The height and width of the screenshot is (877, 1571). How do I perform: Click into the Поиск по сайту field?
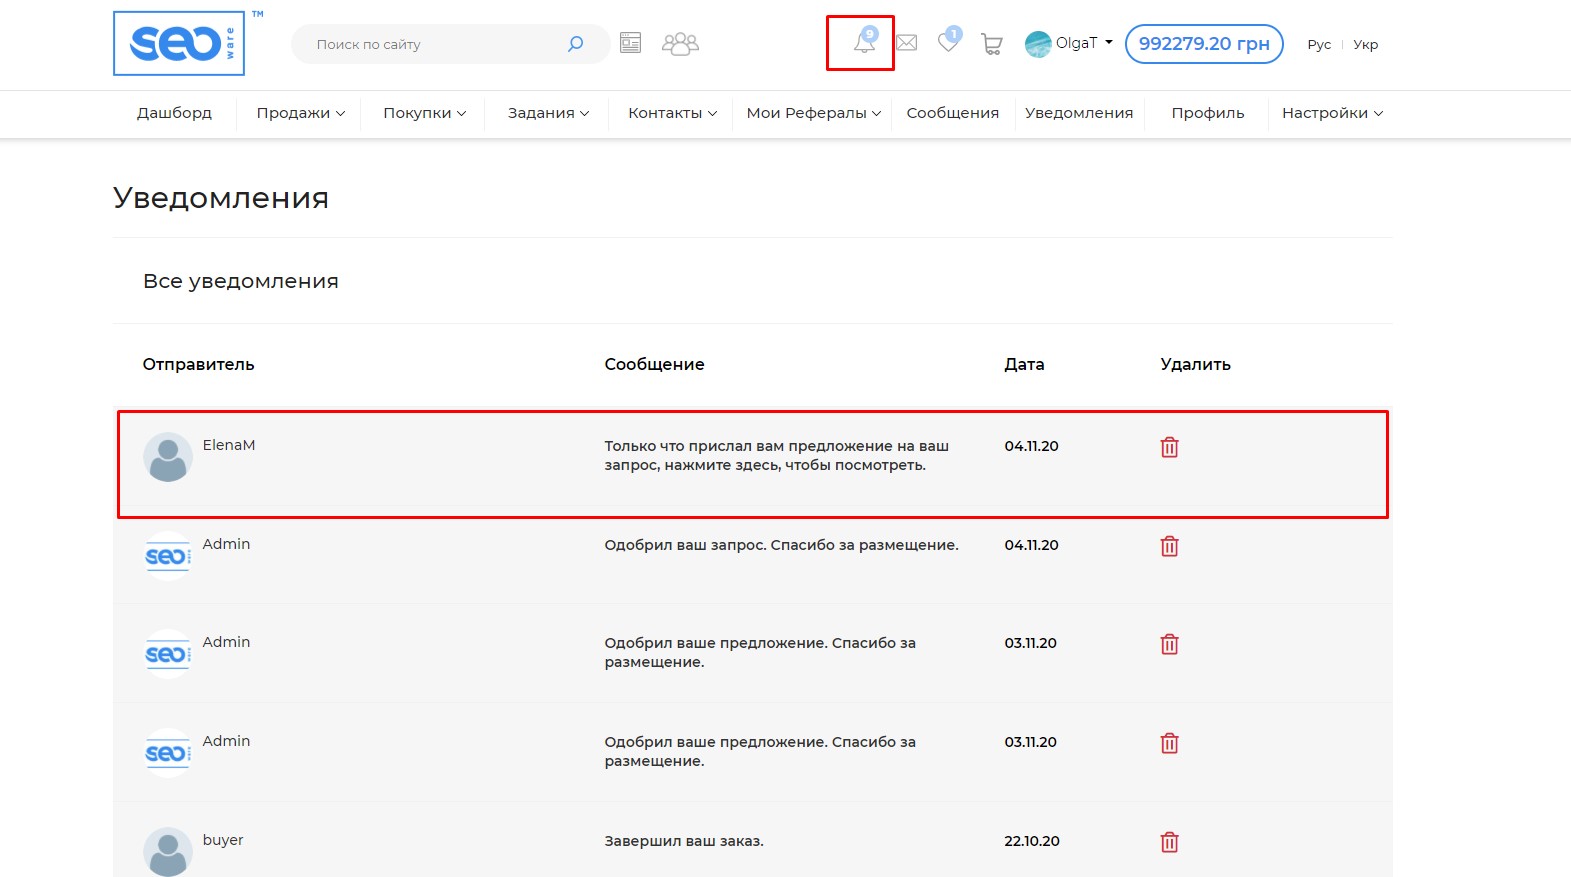(430, 44)
